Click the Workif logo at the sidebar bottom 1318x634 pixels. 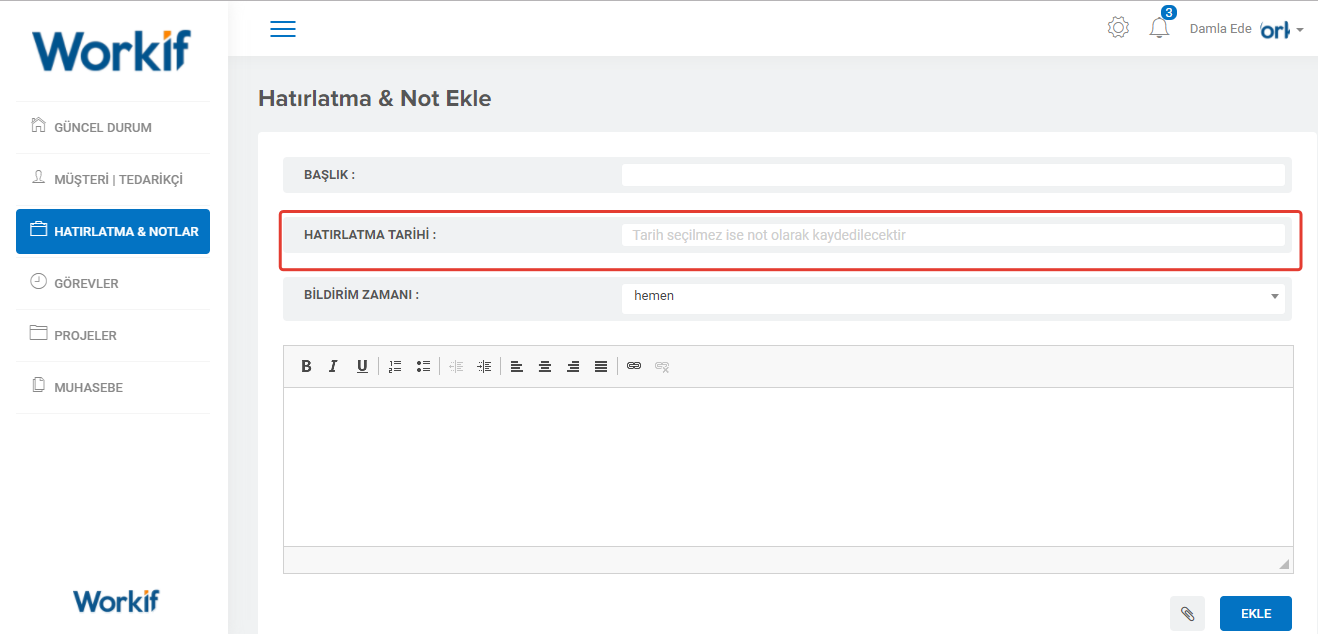click(116, 600)
